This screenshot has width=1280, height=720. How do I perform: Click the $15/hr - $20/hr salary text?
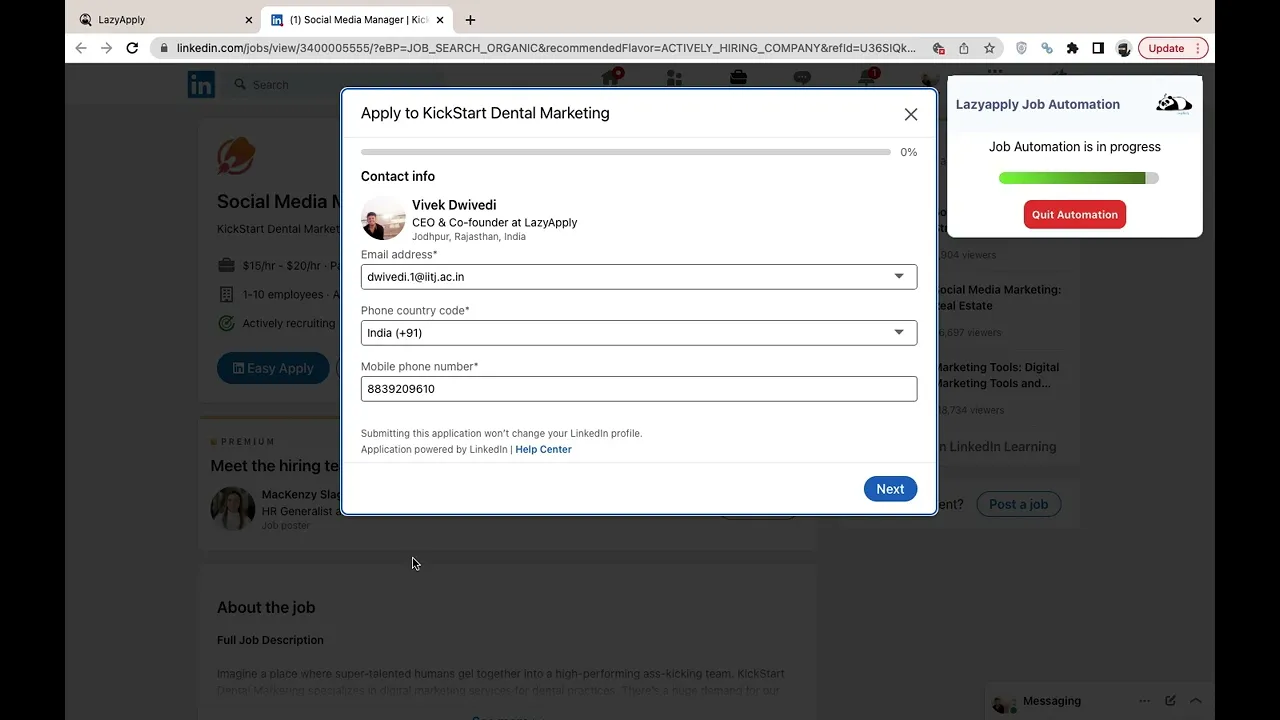click(x=282, y=266)
